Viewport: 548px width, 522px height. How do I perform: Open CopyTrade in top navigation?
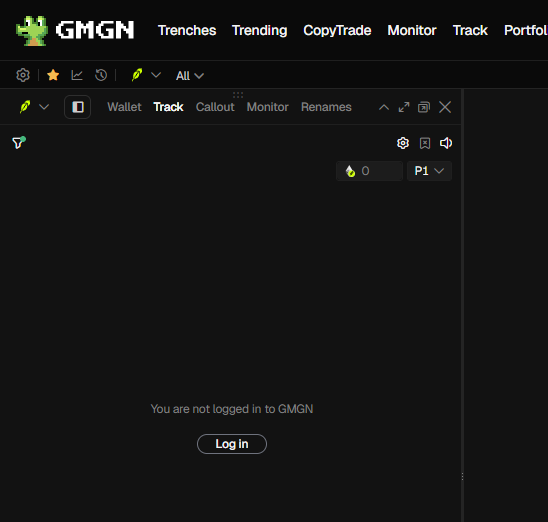point(337,30)
